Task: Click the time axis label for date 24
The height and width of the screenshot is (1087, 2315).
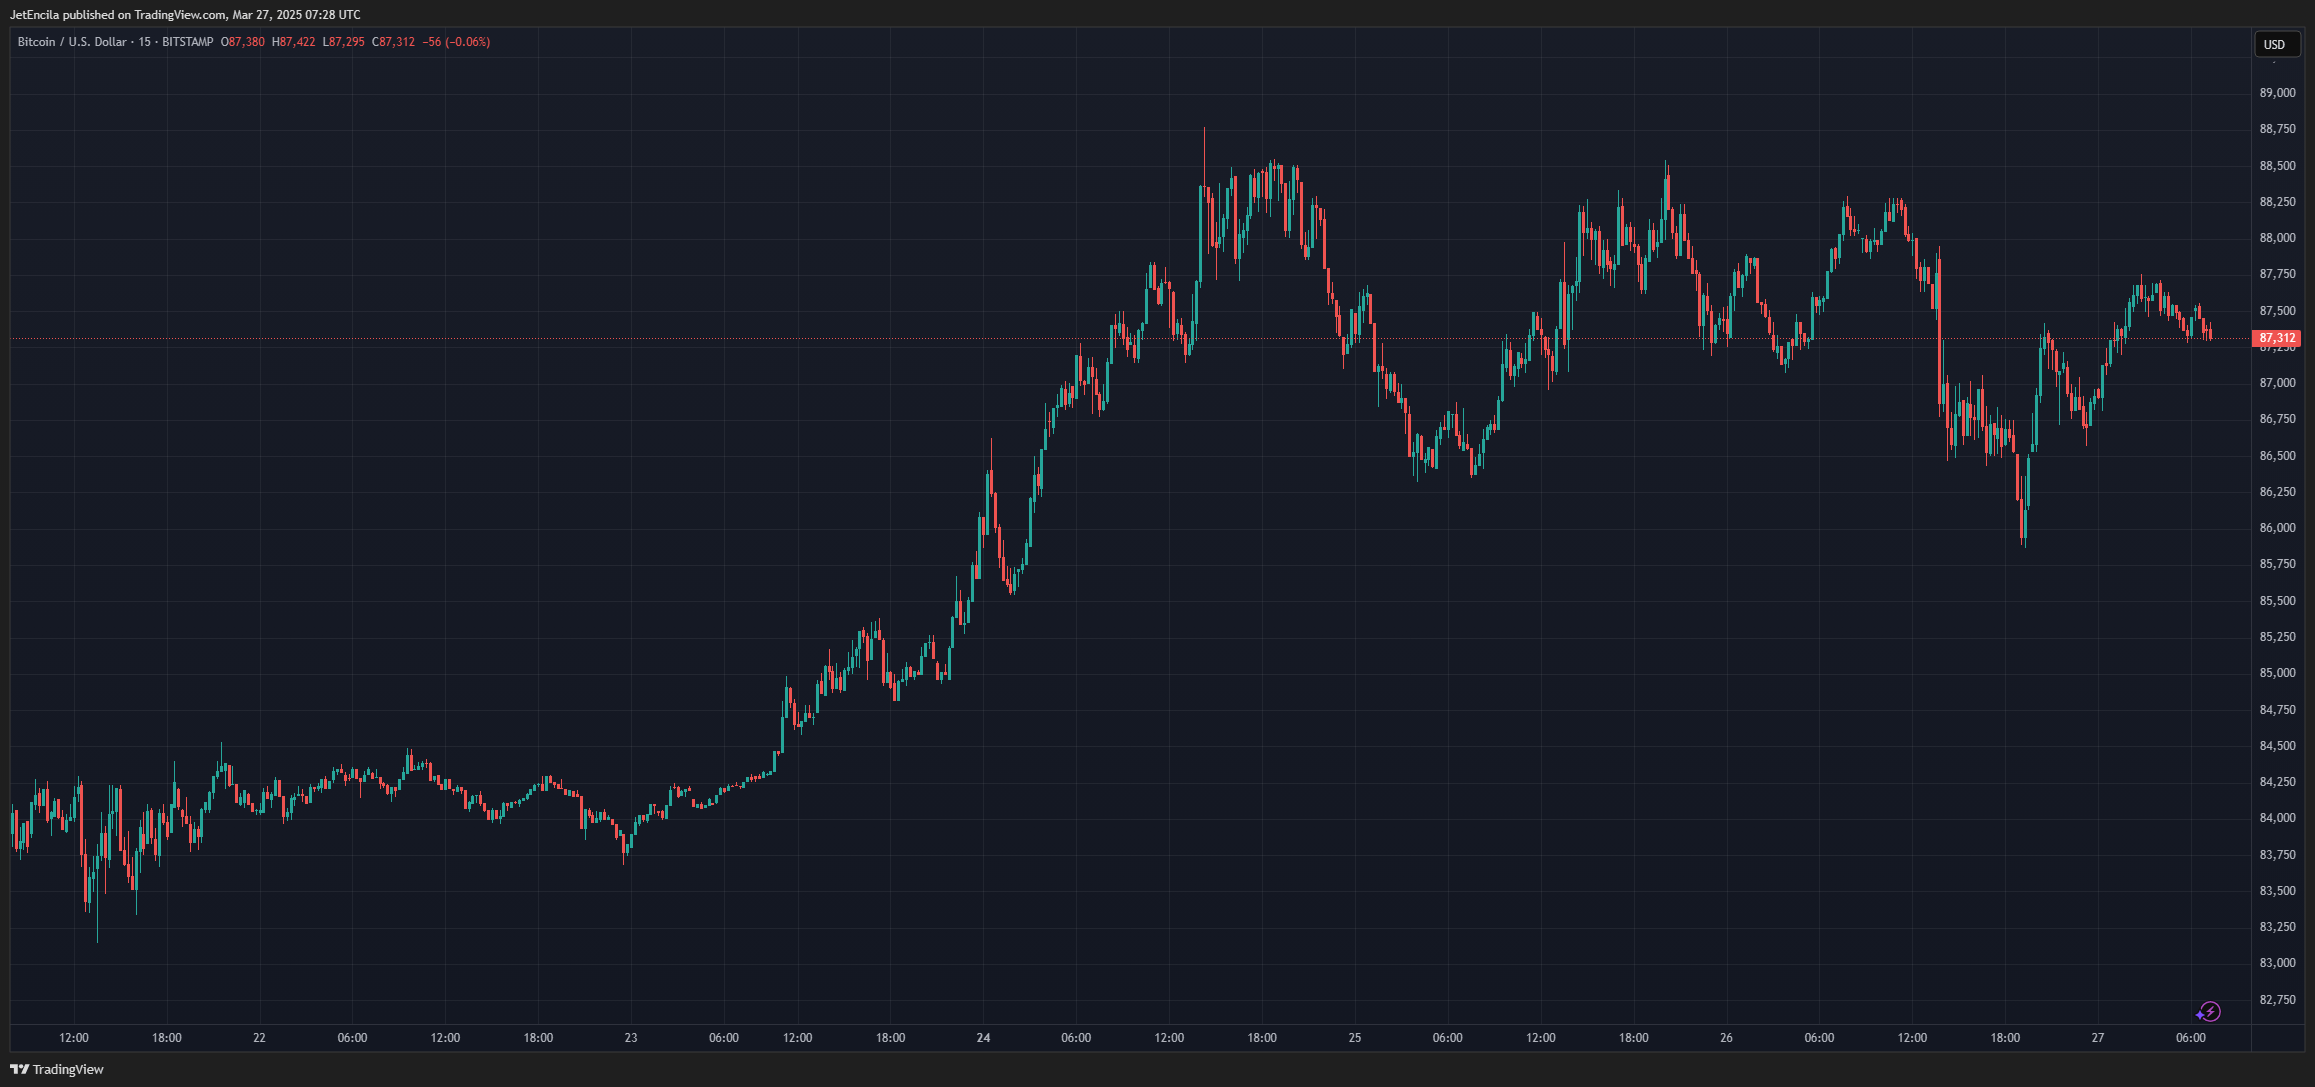Action: pos(983,1038)
